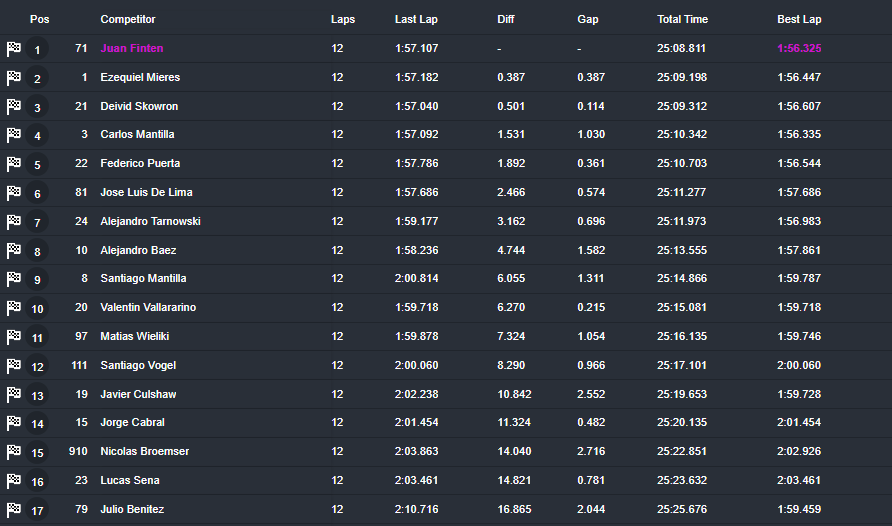Click Juan Finten's purple best lap 1:56.325
The height and width of the screenshot is (526, 892).
point(799,48)
